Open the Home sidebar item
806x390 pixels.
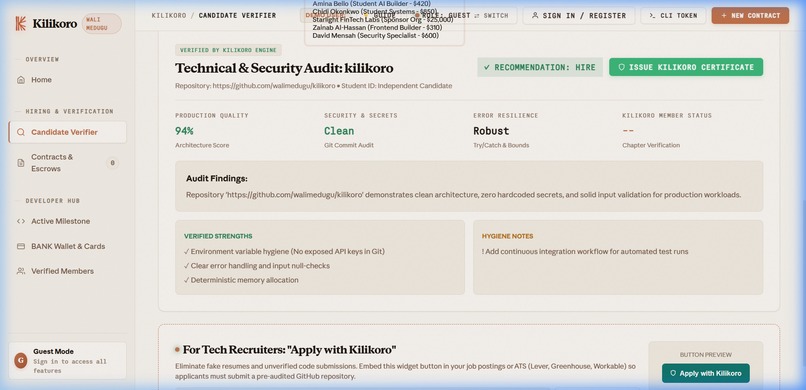pos(67,80)
